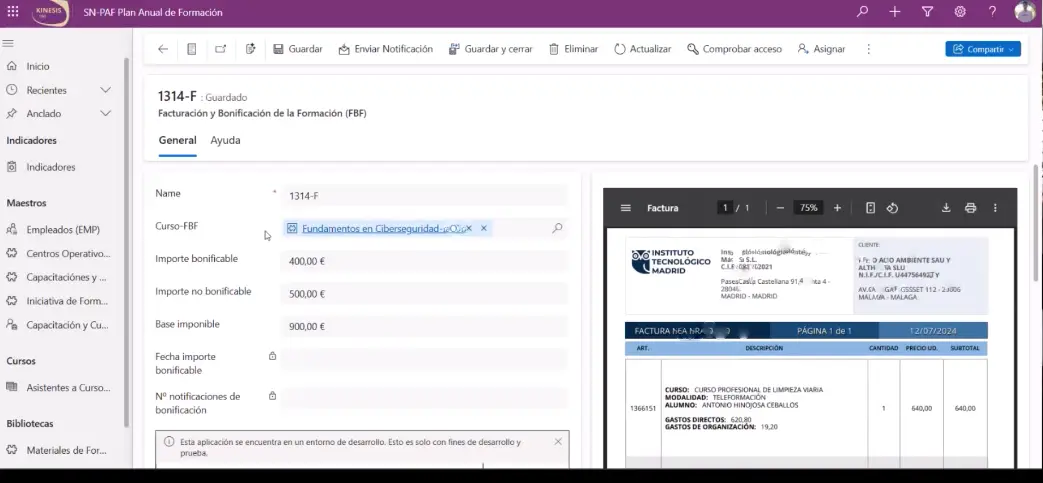The image size is (1043, 483).
Task: Click the SN-PAF Plan Anual de Formación title
Action: tap(153, 13)
